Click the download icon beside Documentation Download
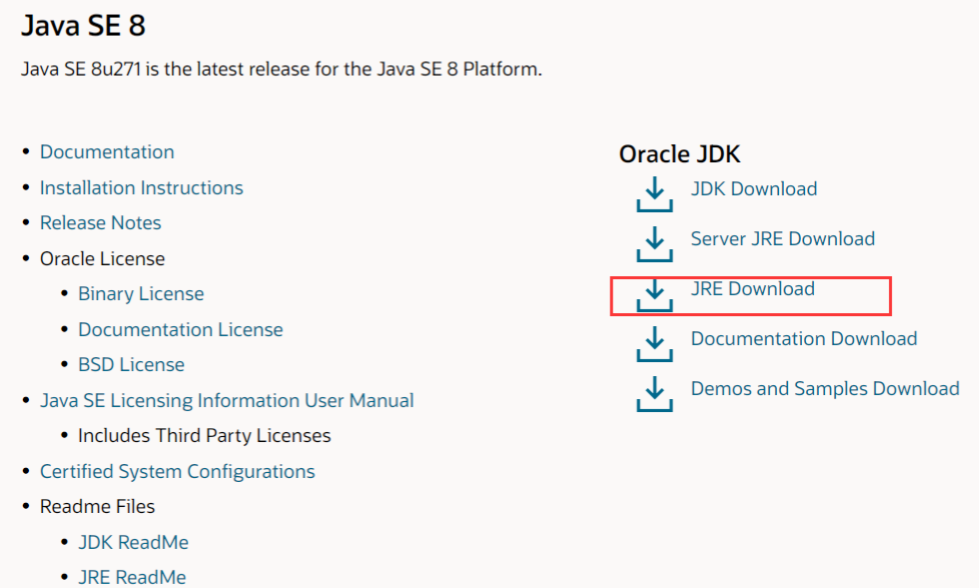 pyautogui.click(x=654, y=344)
